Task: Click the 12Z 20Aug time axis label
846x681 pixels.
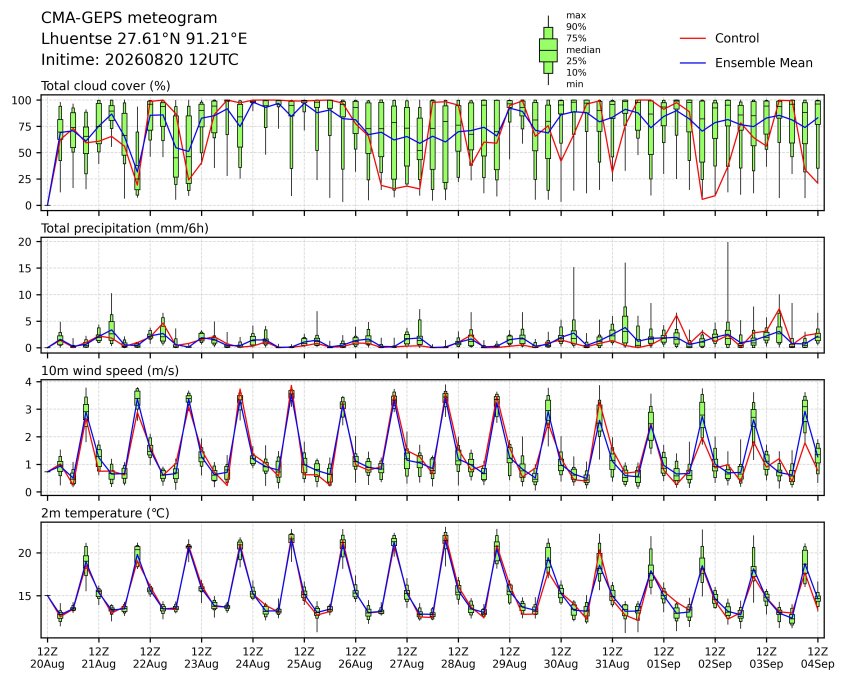Action: (47, 658)
